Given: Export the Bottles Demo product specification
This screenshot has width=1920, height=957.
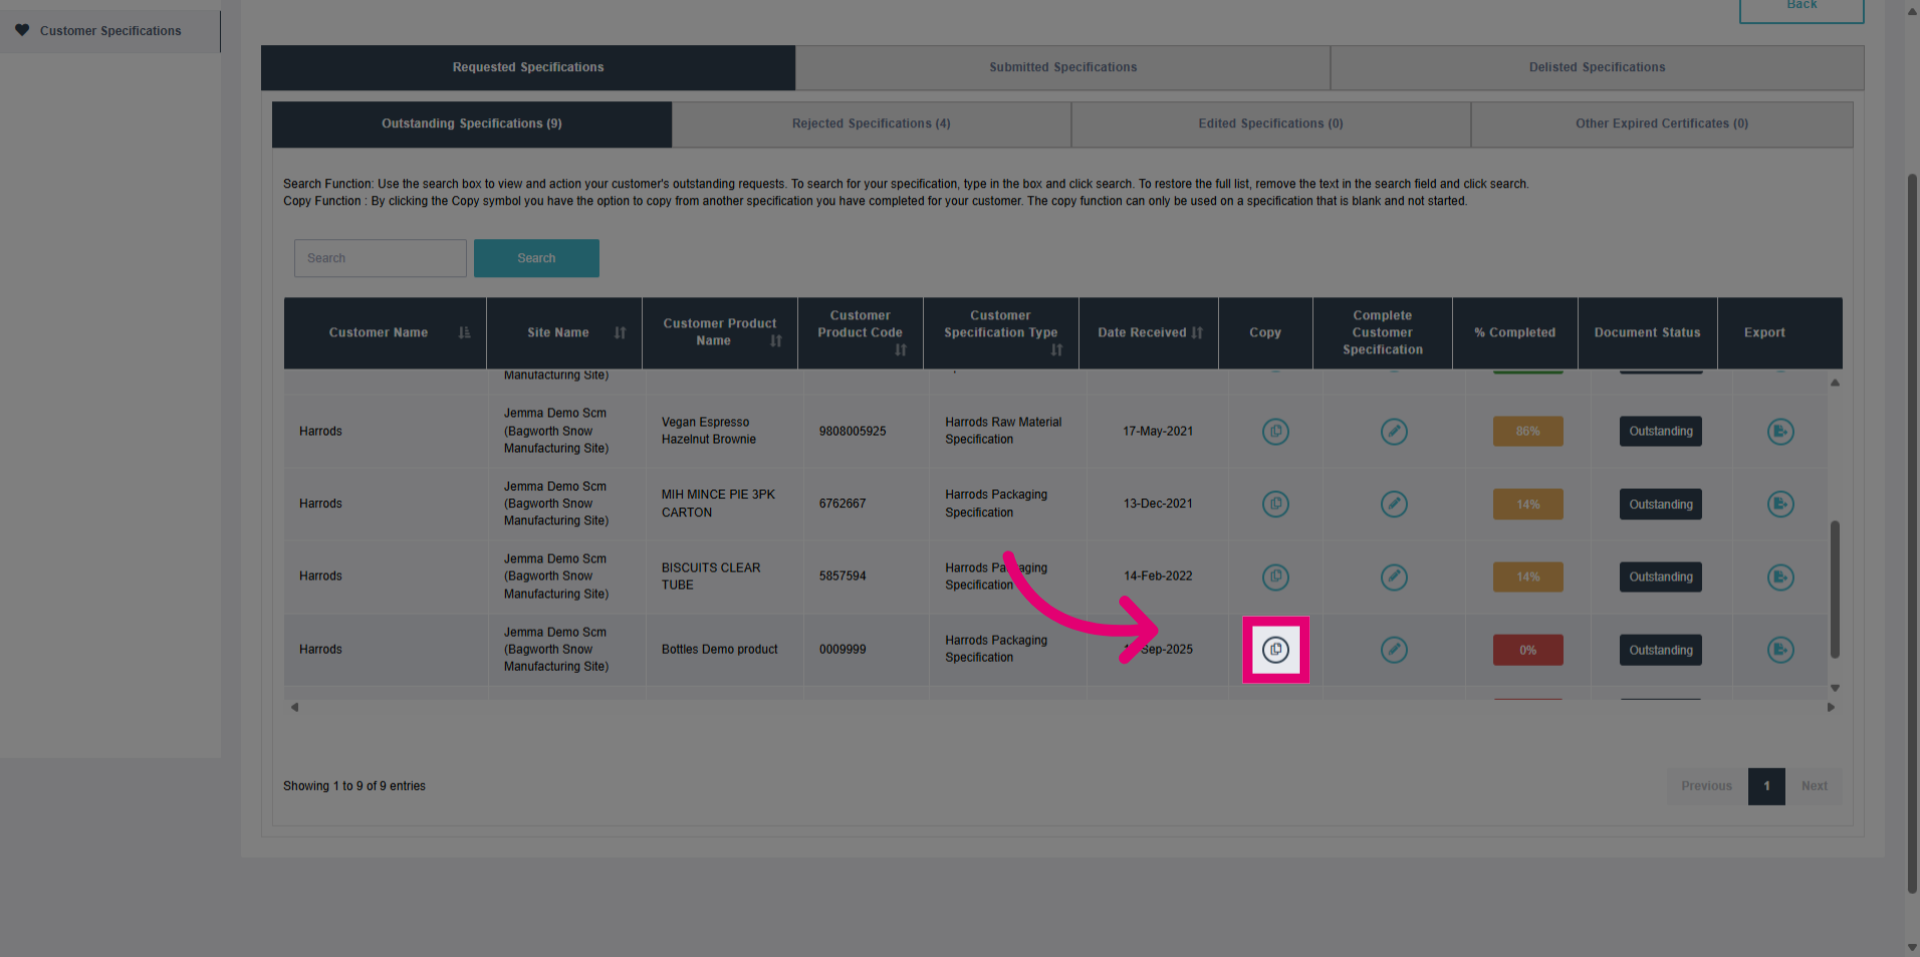Looking at the screenshot, I should pyautogui.click(x=1780, y=650).
